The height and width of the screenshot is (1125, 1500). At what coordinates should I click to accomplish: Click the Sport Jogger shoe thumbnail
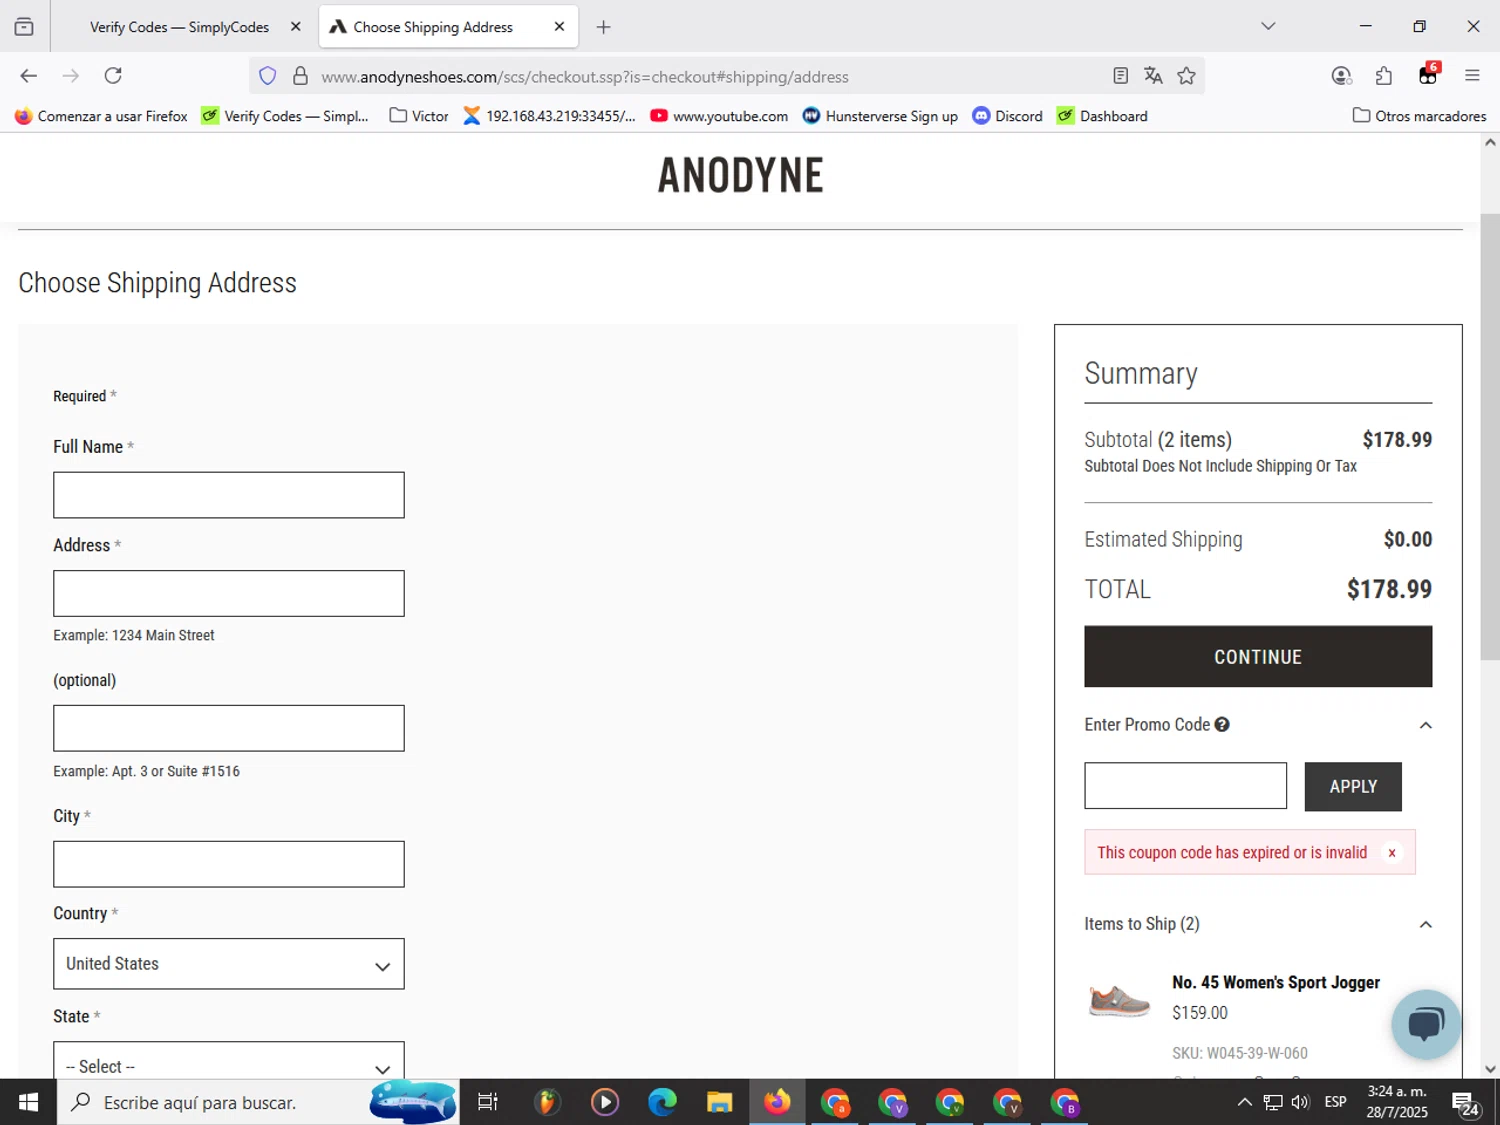[x=1119, y=1000]
